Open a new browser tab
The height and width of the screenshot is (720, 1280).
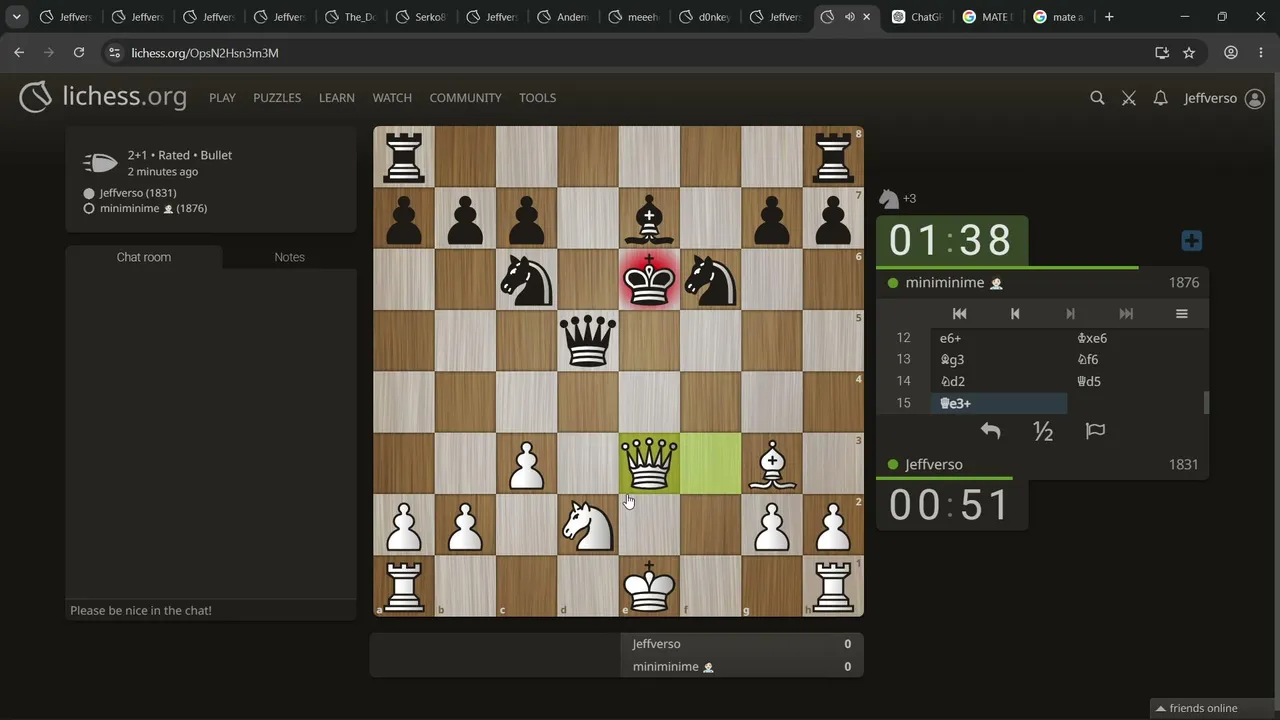(x=1109, y=17)
